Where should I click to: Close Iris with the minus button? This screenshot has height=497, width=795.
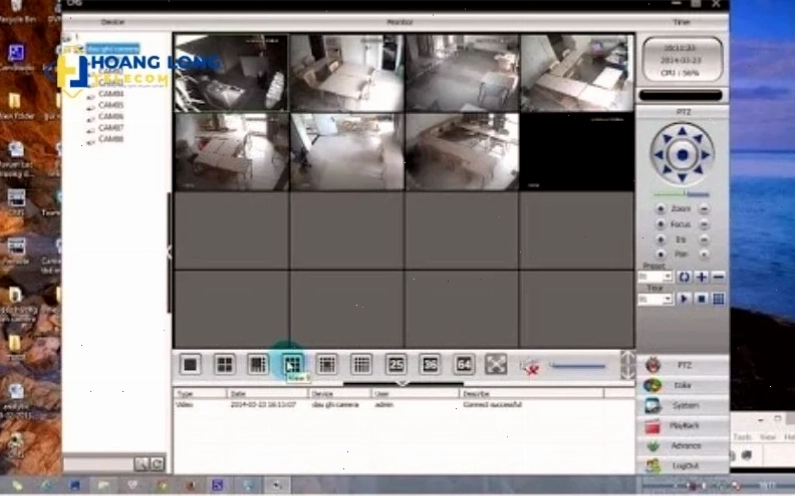point(704,239)
